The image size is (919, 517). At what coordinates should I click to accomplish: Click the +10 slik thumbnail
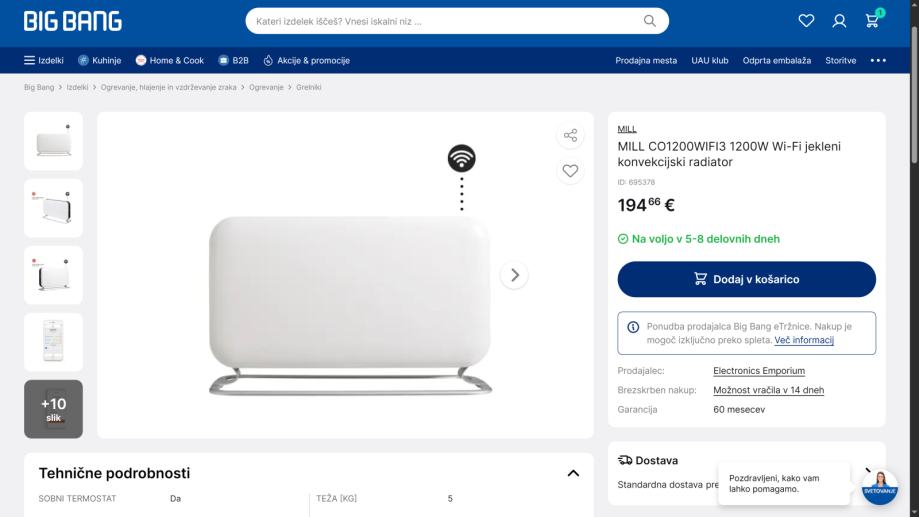pyautogui.click(x=53, y=409)
